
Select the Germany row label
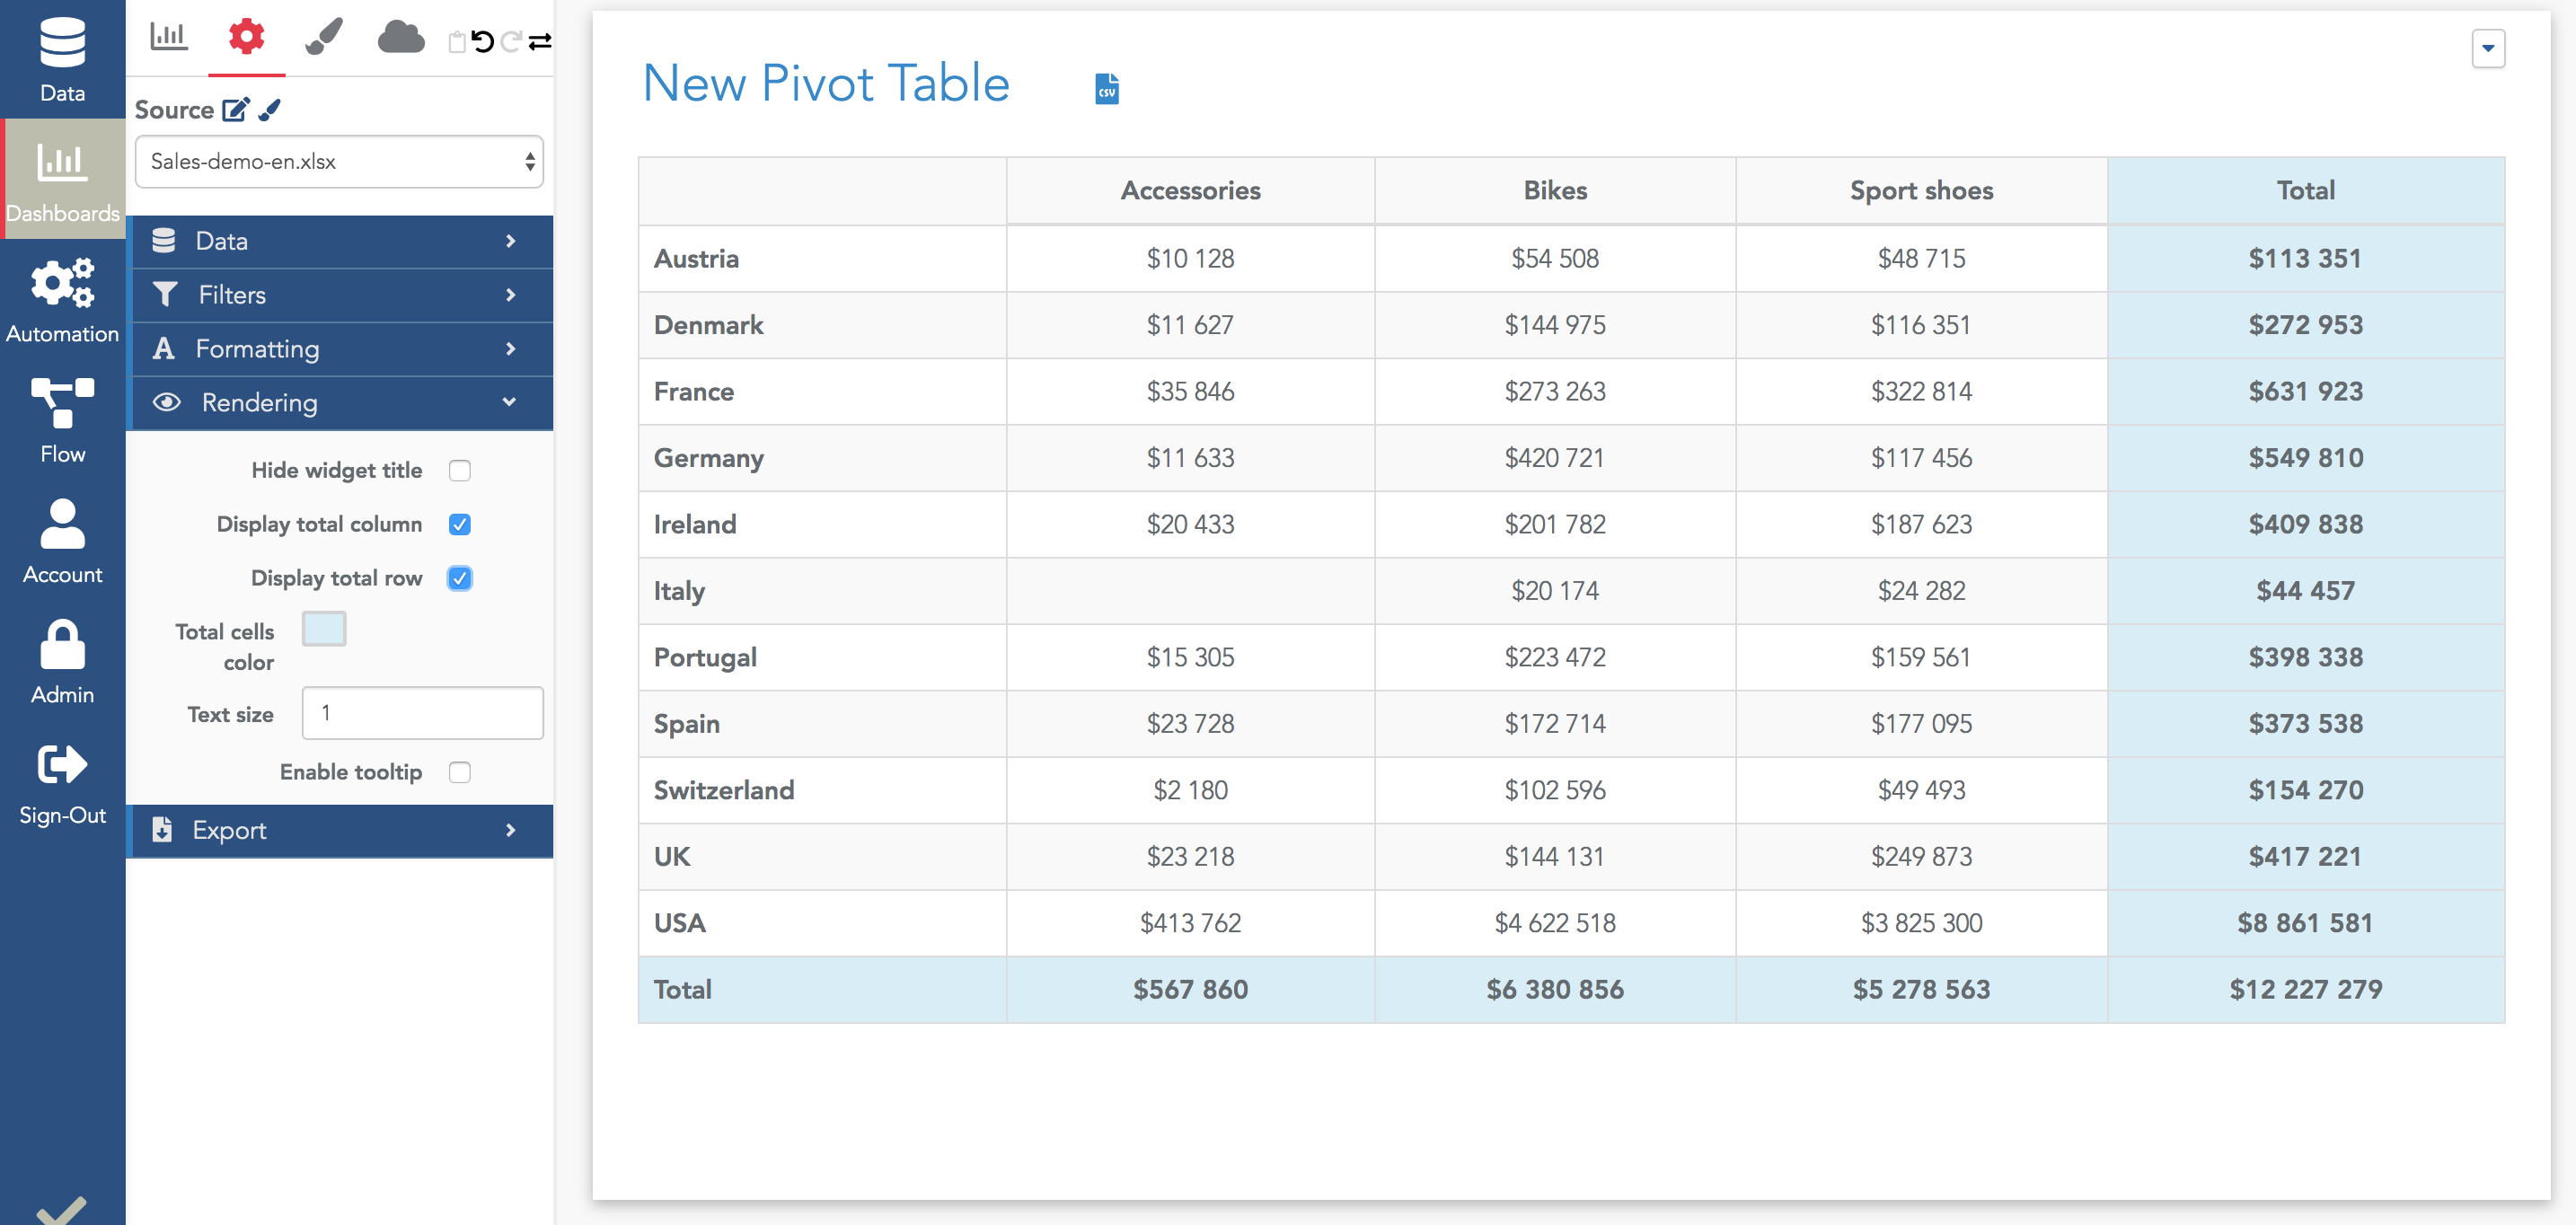708,458
